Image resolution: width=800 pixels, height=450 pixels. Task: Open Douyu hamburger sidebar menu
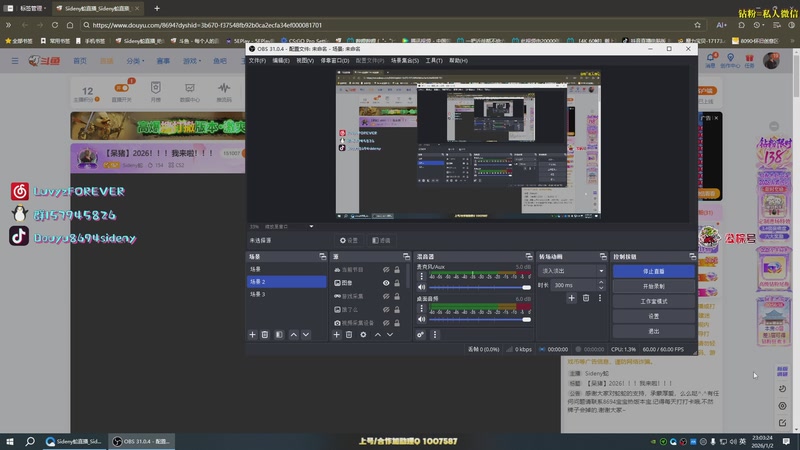click(15, 61)
